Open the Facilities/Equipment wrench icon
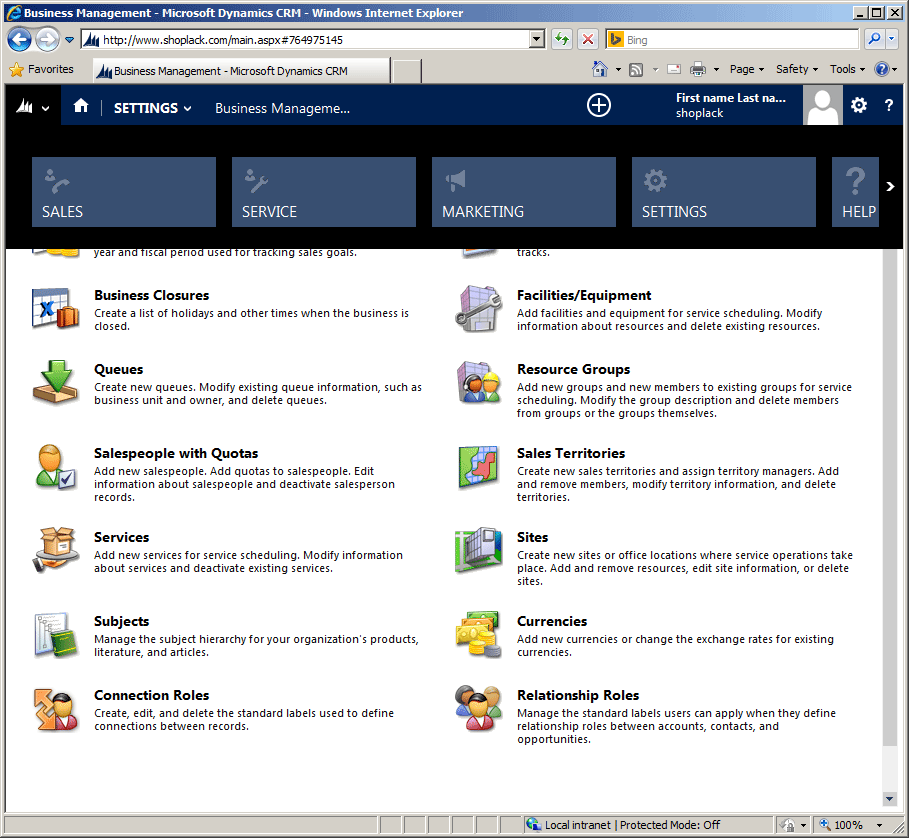 [x=478, y=308]
